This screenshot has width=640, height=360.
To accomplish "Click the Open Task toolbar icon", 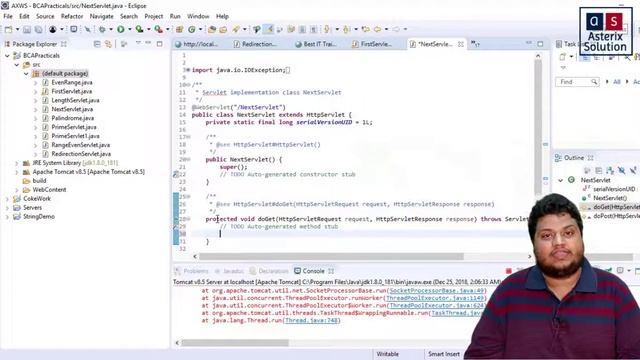I will coord(223,29).
